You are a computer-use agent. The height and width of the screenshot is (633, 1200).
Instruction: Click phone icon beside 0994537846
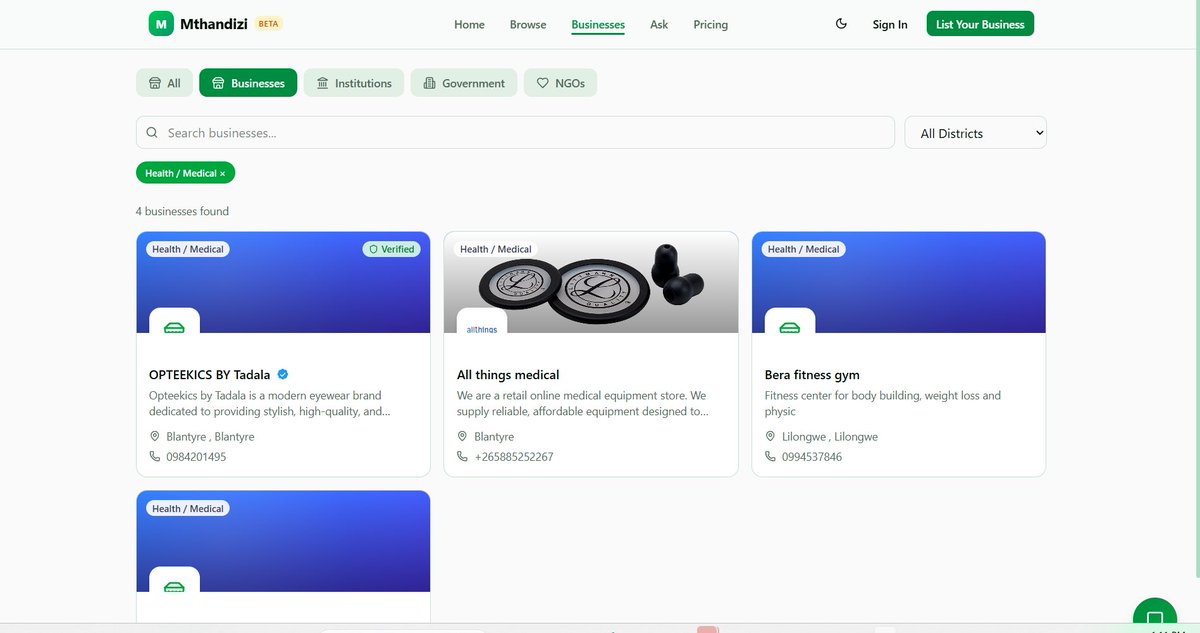pos(771,457)
